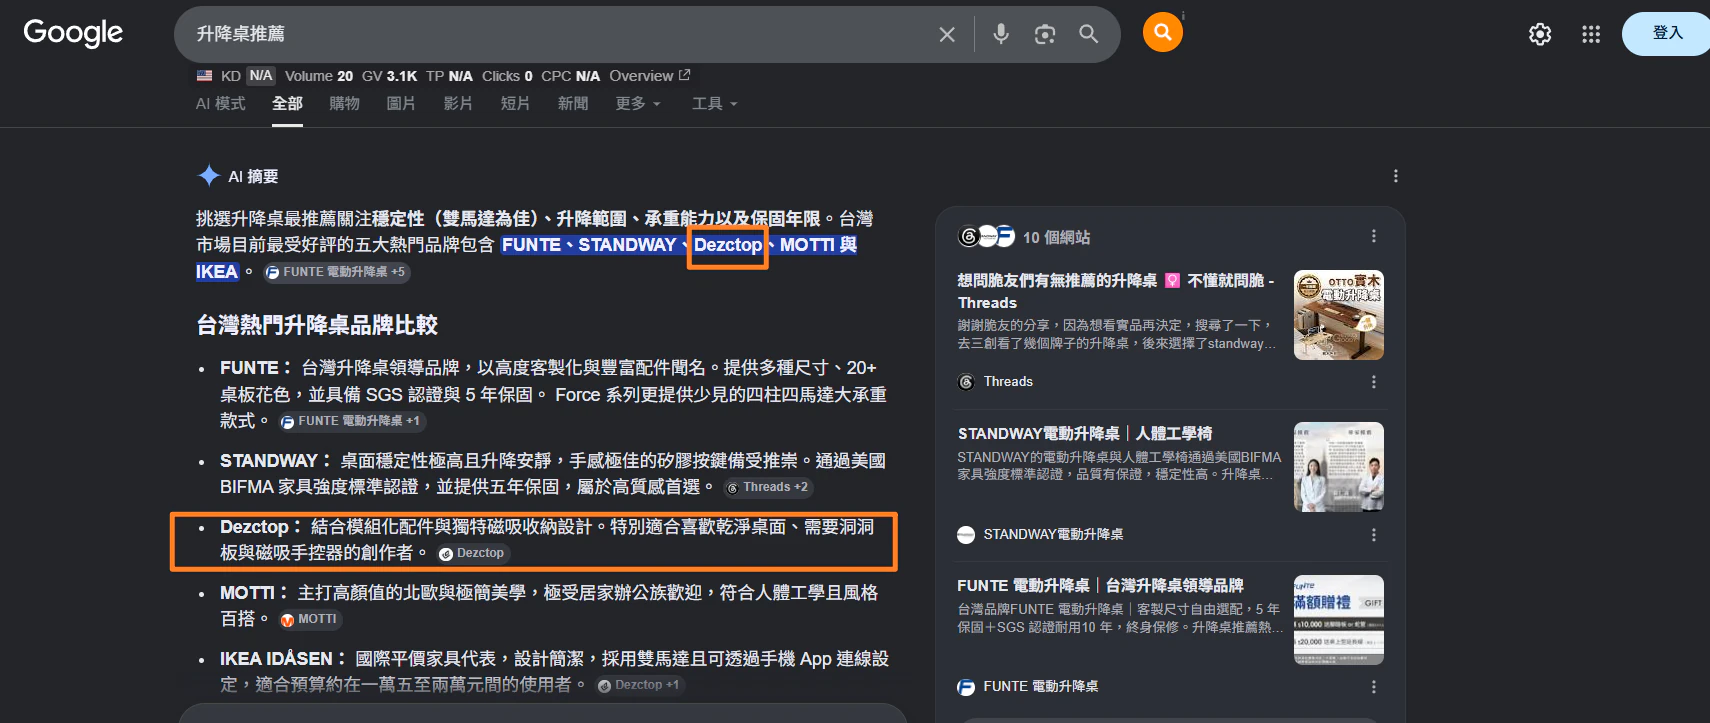Switch to the 購物 tab
1710x723 pixels.
[x=344, y=104]
